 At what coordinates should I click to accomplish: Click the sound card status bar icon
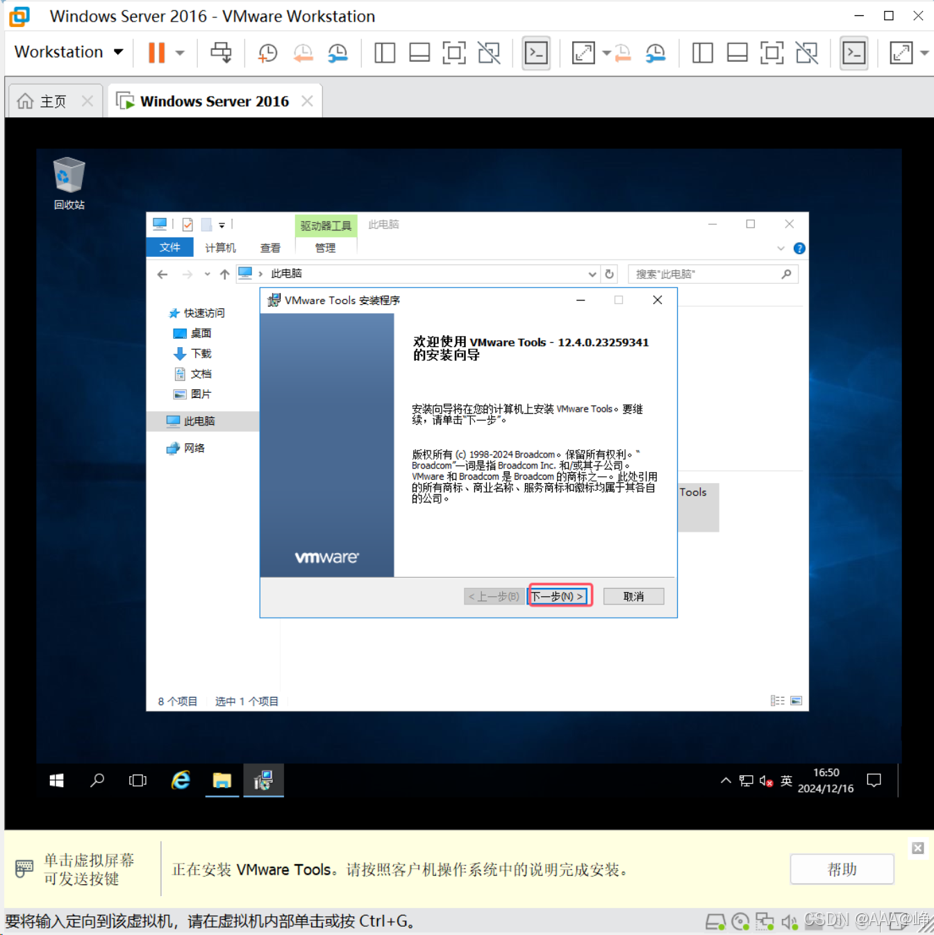point(789,922)
